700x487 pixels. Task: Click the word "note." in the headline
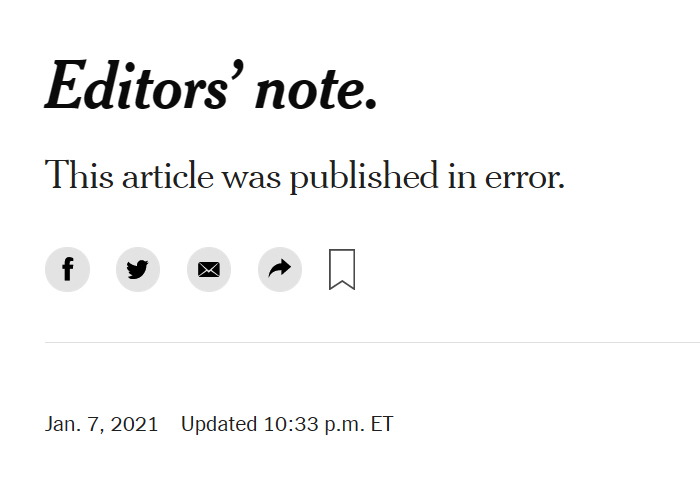point(316,90)
